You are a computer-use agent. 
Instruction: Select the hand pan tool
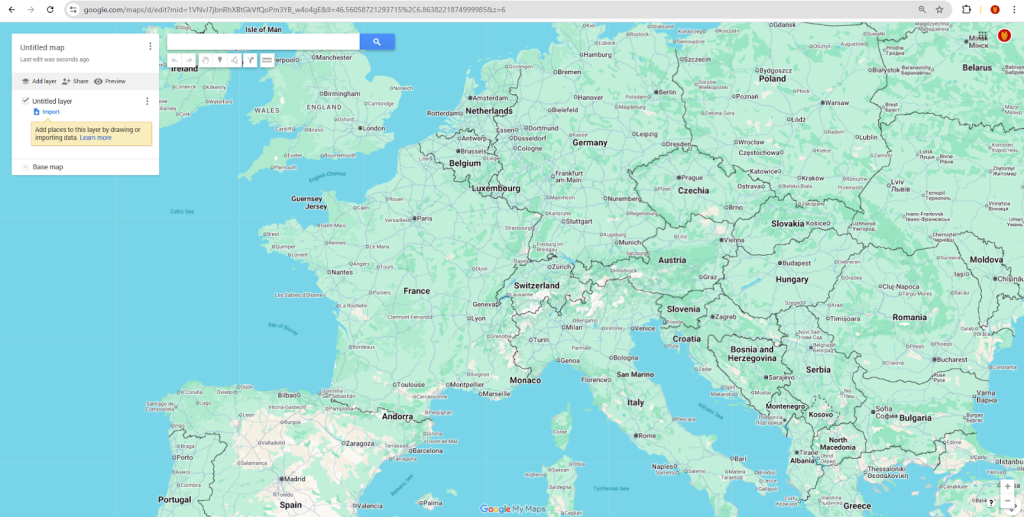pyautogui.click(x=205, y=60)
